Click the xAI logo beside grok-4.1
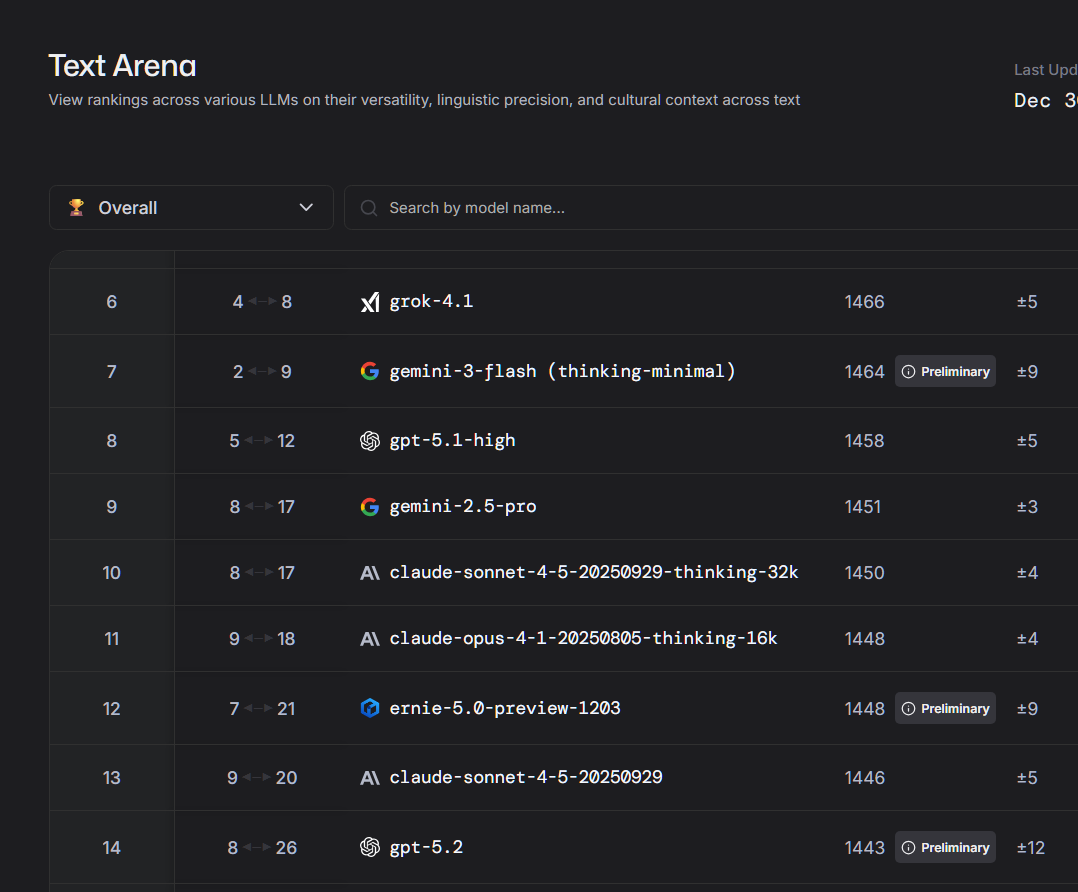 (370, 302)
